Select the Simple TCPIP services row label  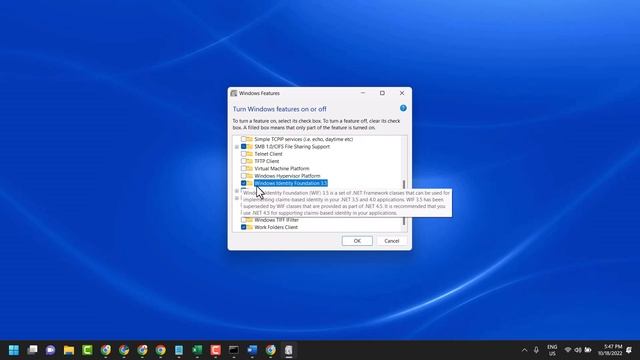304,139
